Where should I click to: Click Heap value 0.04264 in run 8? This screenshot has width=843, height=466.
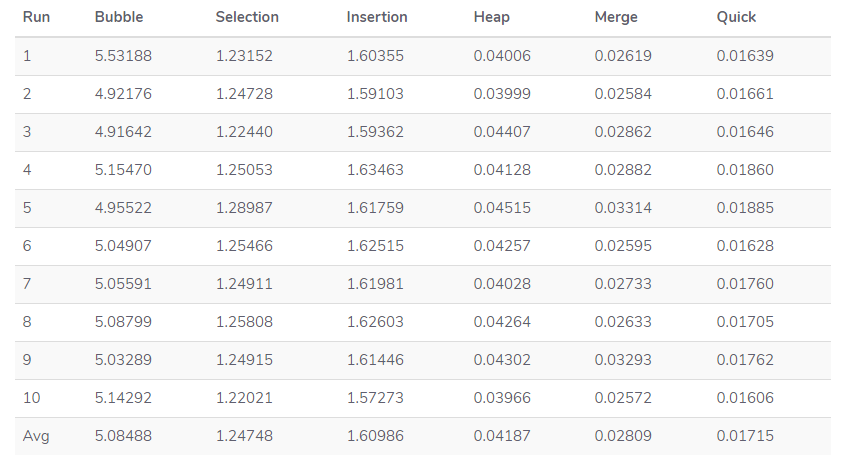coord(502,322)
